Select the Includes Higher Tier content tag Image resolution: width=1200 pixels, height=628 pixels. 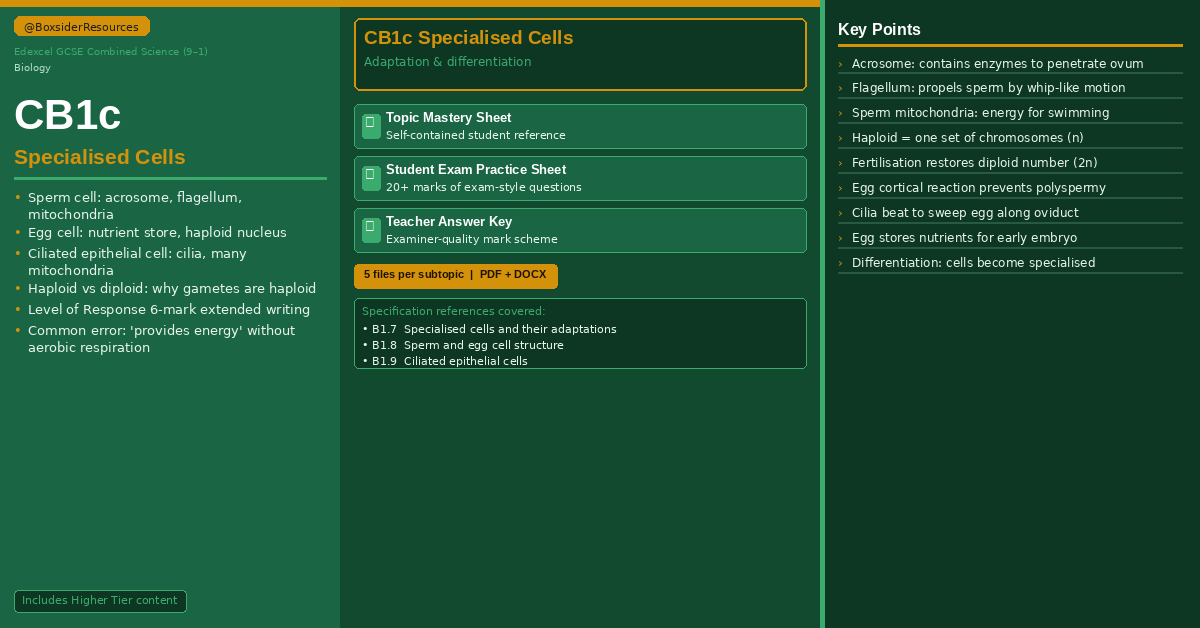click(100, 601)
